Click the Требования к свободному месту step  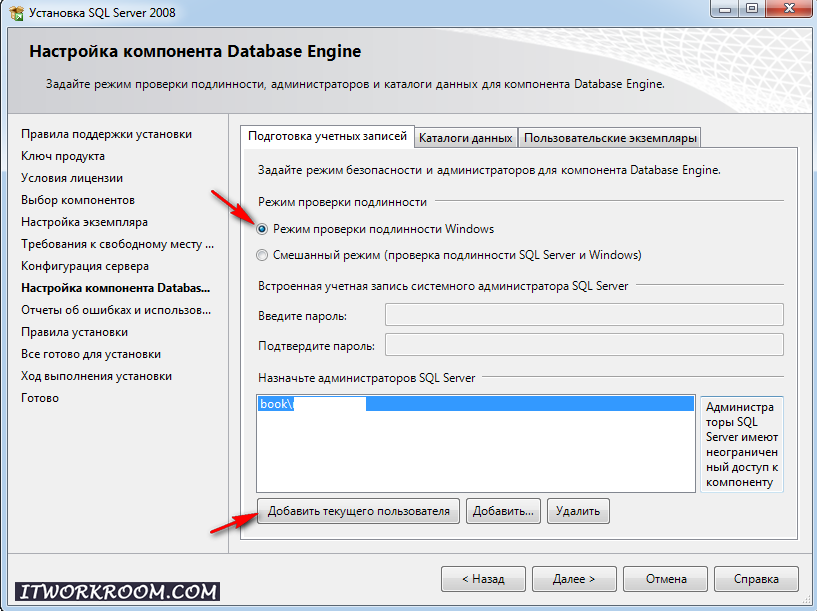click(x=117, y=244)
